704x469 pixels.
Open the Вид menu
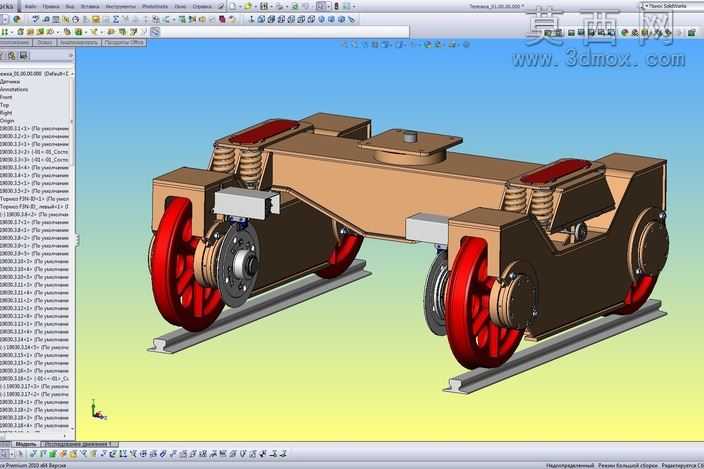(x=70, y=7)
